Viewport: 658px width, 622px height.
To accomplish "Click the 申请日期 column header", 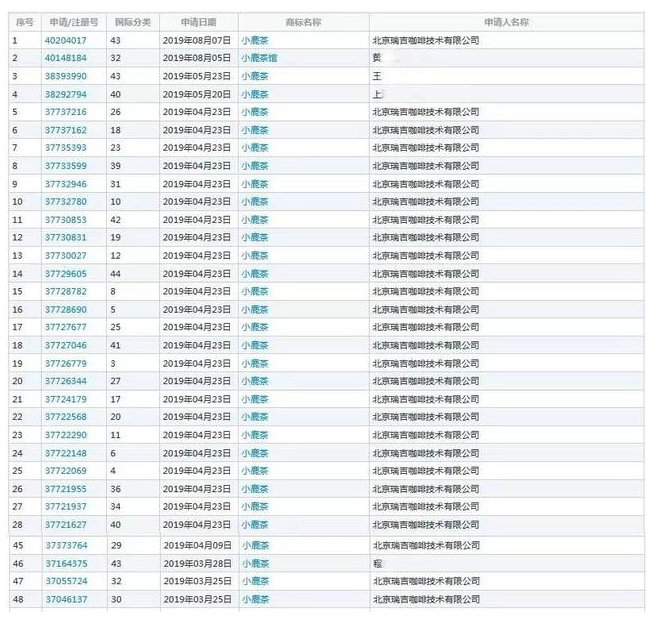I will [x=198, y=22].
